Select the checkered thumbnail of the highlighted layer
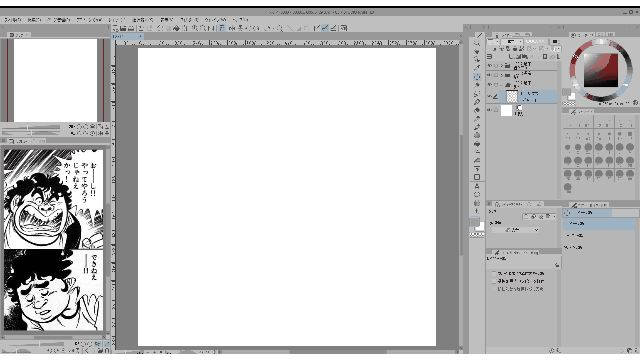Image resolution: width=640 pixels, height=360 pixels. (x=512, y=96)
